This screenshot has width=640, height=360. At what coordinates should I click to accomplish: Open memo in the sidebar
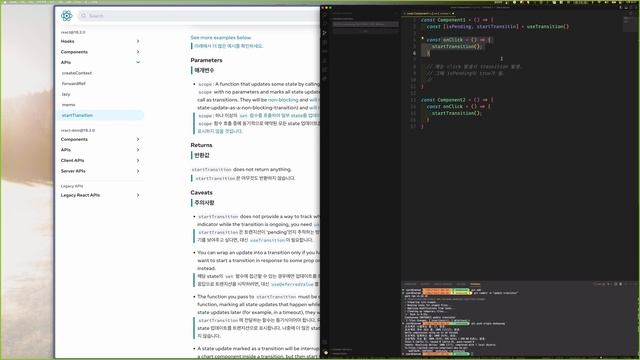coord(69,105)
